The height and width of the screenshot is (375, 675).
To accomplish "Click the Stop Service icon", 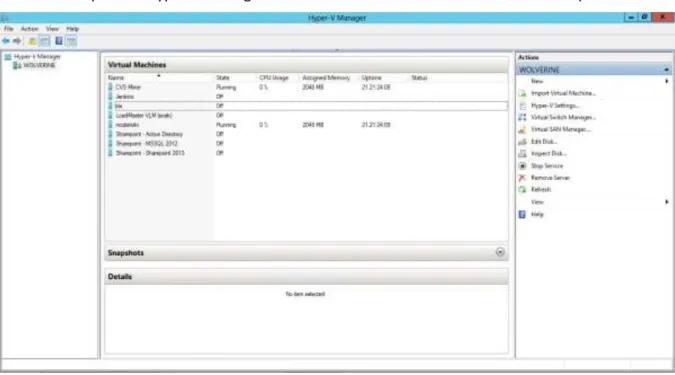I will coord(522,166).
